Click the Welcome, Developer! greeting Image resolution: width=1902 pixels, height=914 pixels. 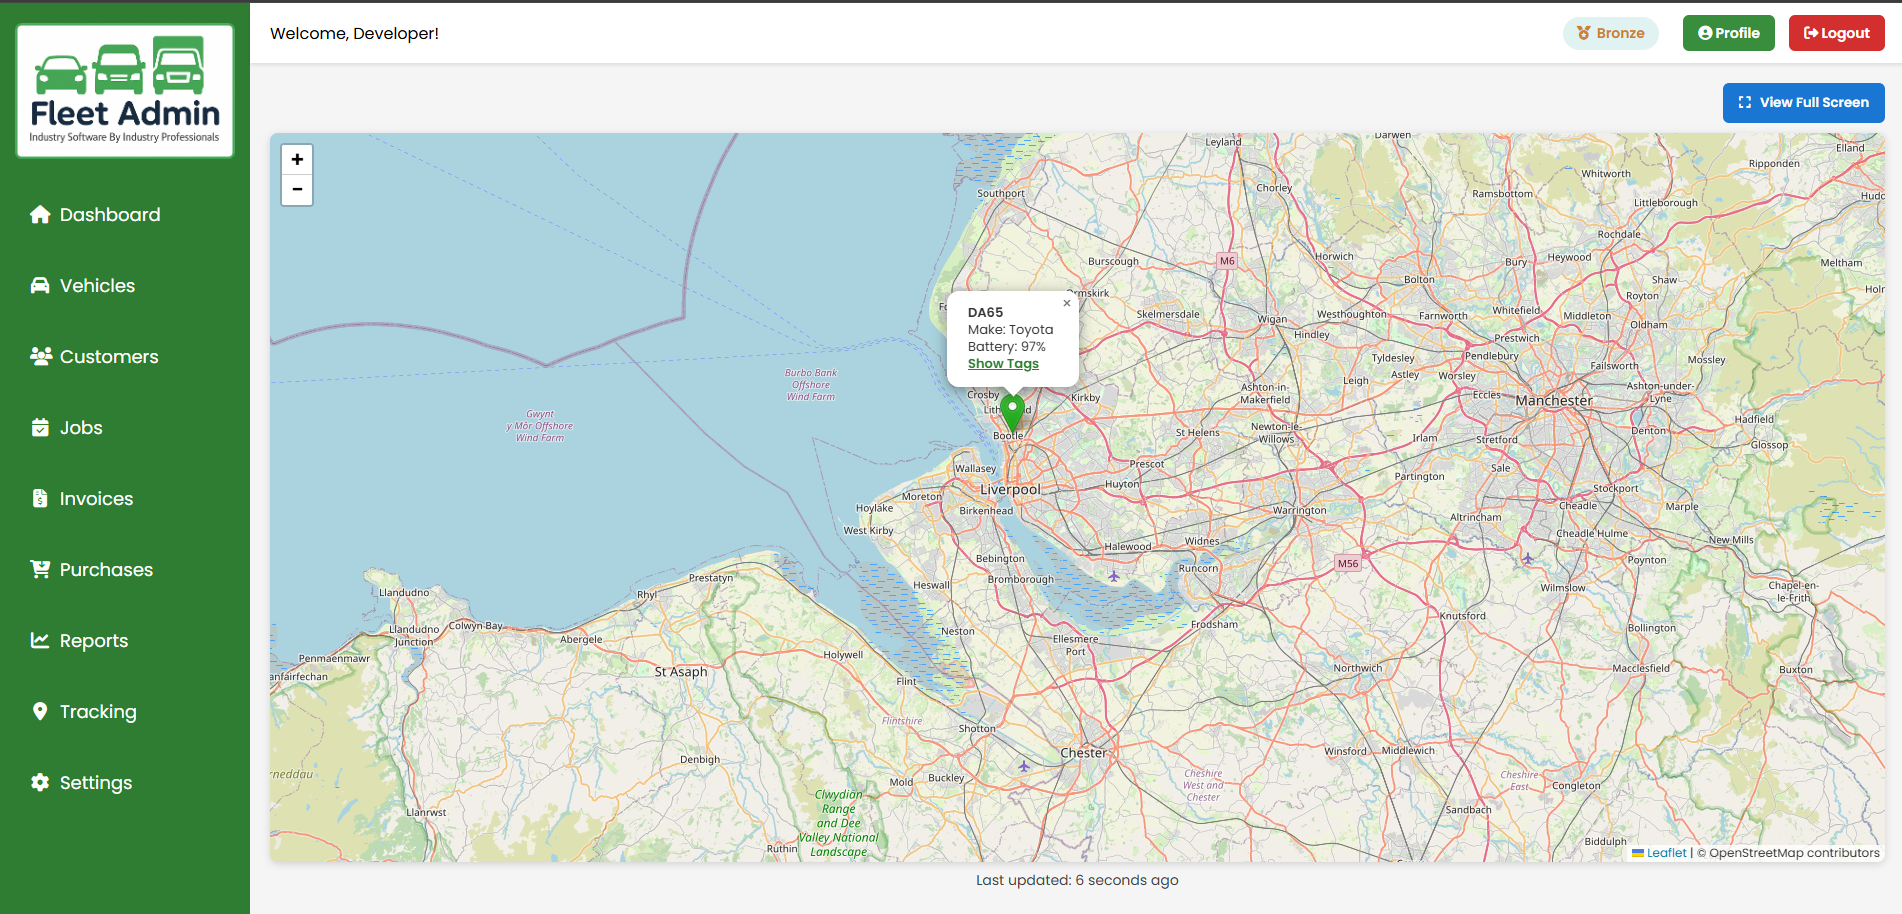(354, 33)
